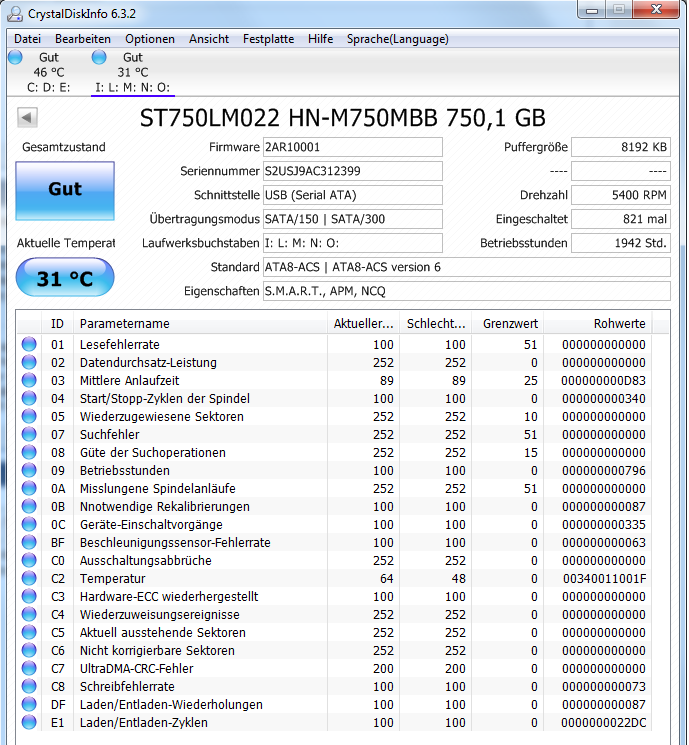689x745 pixels.
Task: Click the Firmware field 2AR10001
Action: click(x=353, y=147)
